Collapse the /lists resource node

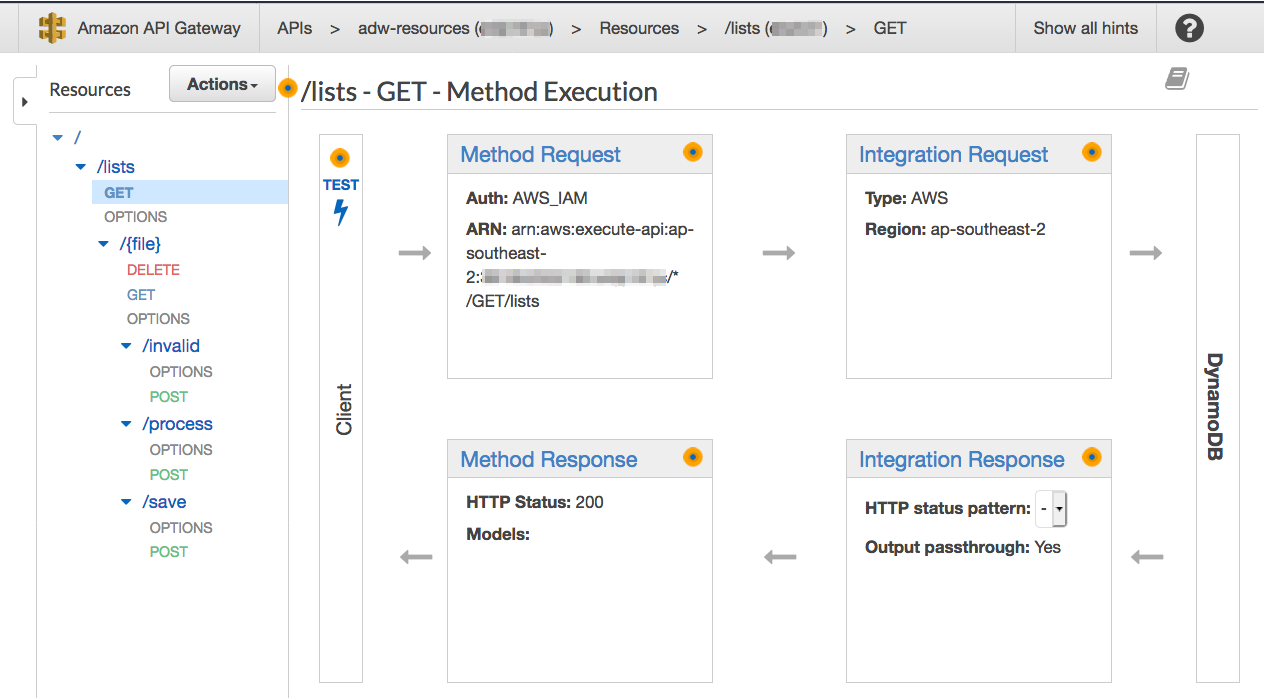tap(81, 167)
